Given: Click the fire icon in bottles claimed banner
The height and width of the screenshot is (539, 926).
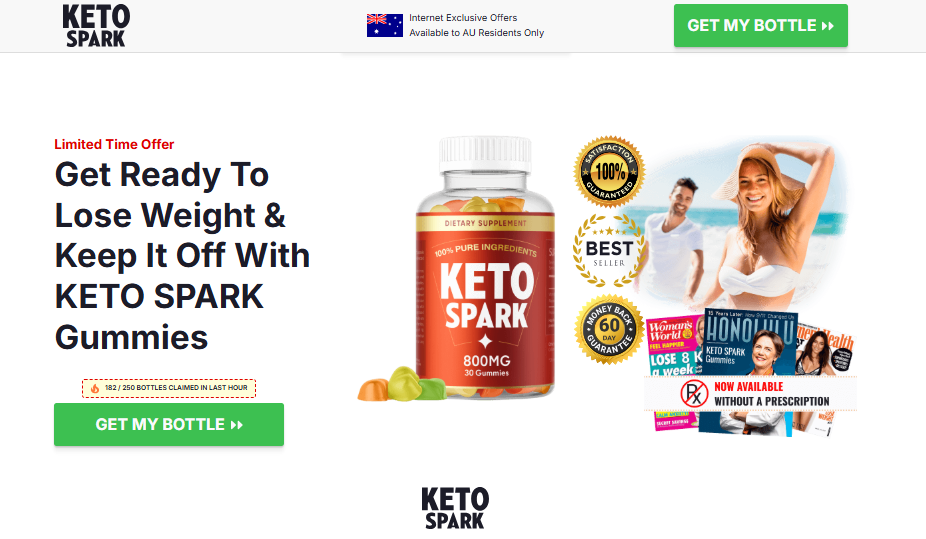Looking at the screenshot, I should click(x=94, y=388).
